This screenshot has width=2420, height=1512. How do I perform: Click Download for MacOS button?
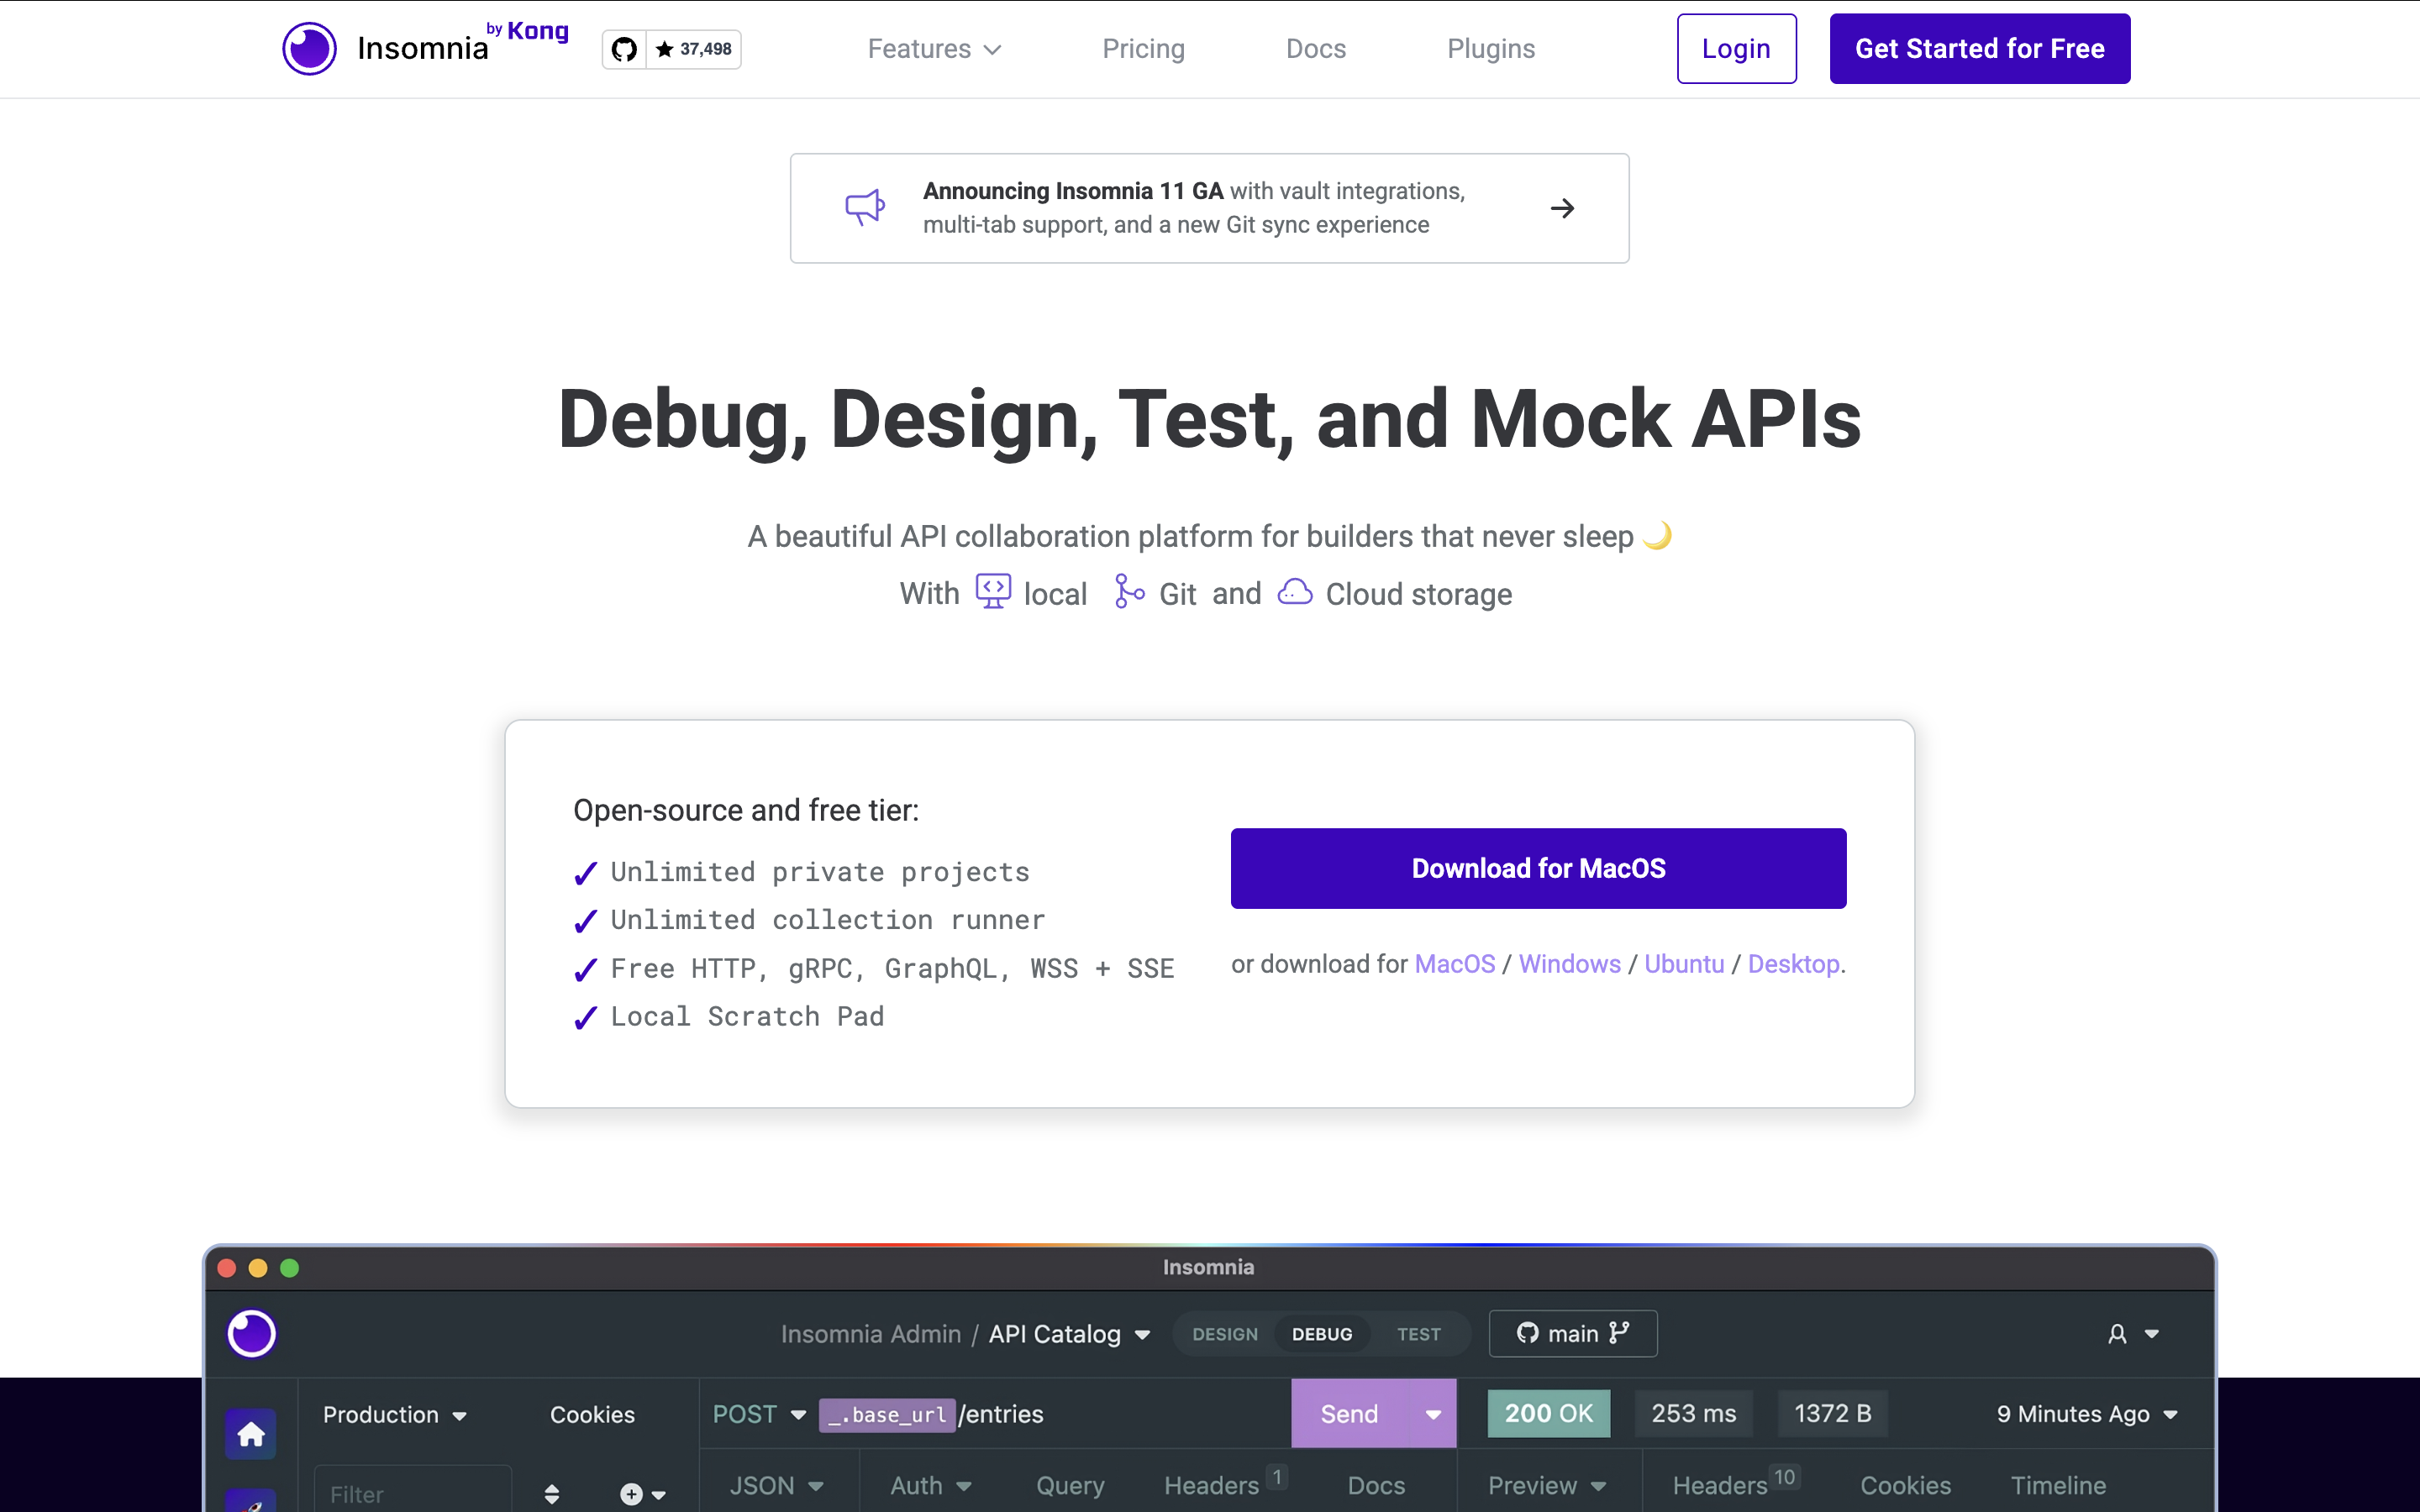click(x=1538, y=868)
